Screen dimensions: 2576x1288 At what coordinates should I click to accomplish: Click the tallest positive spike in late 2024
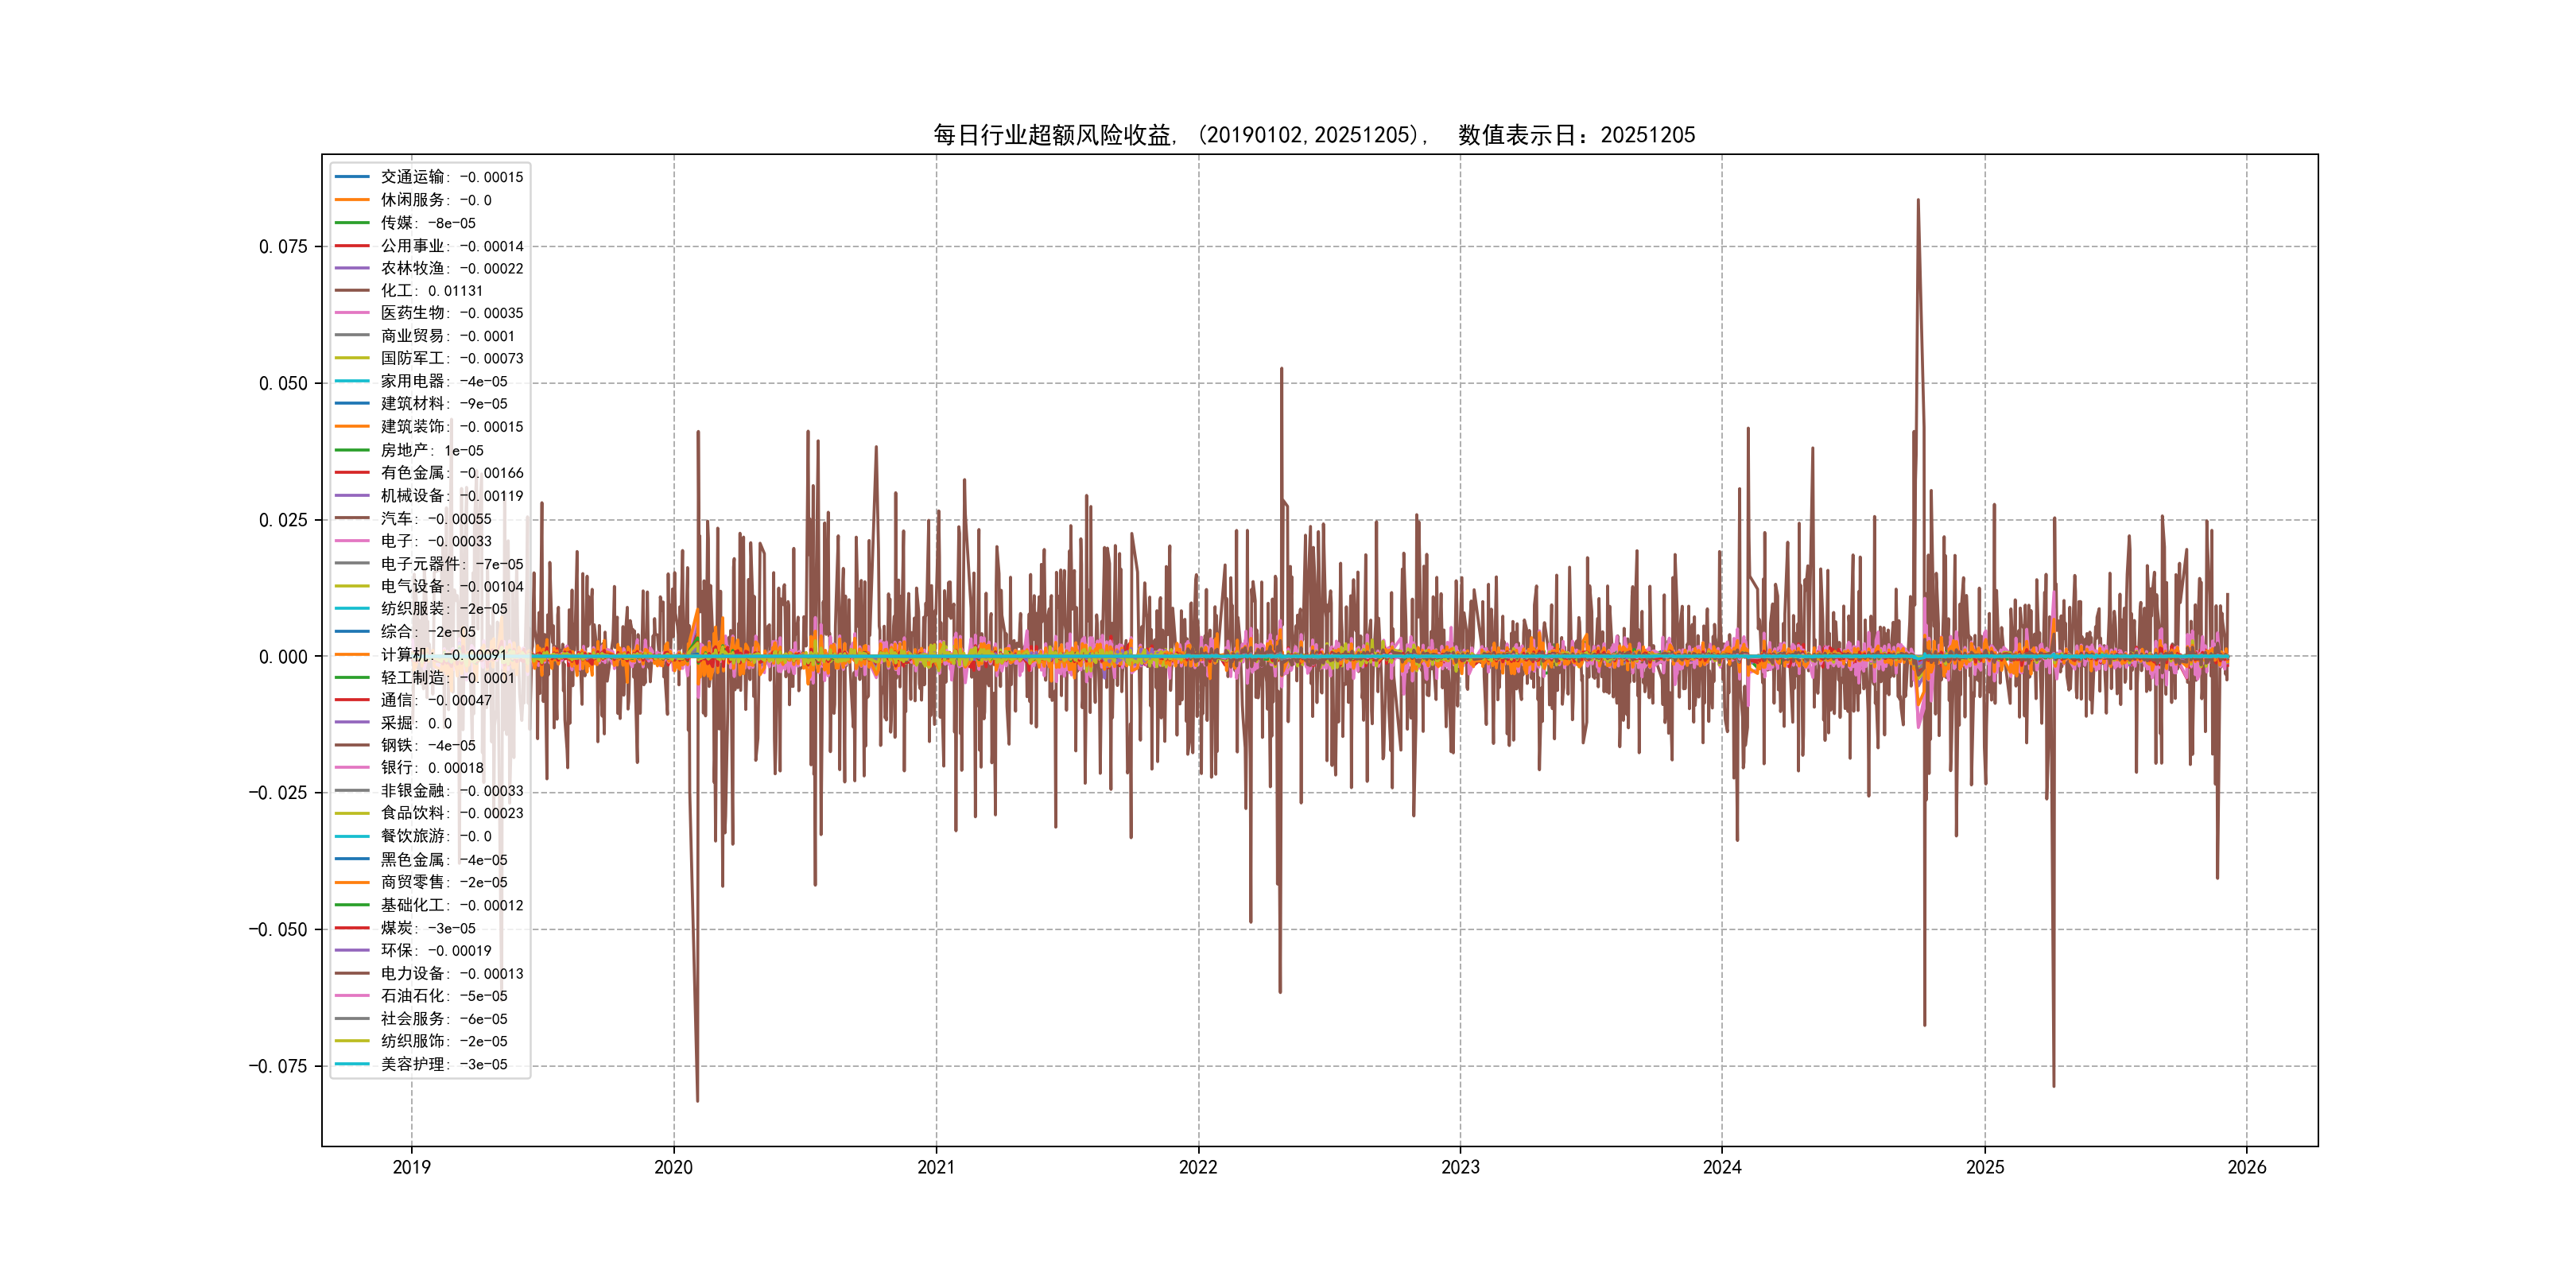1918,203
